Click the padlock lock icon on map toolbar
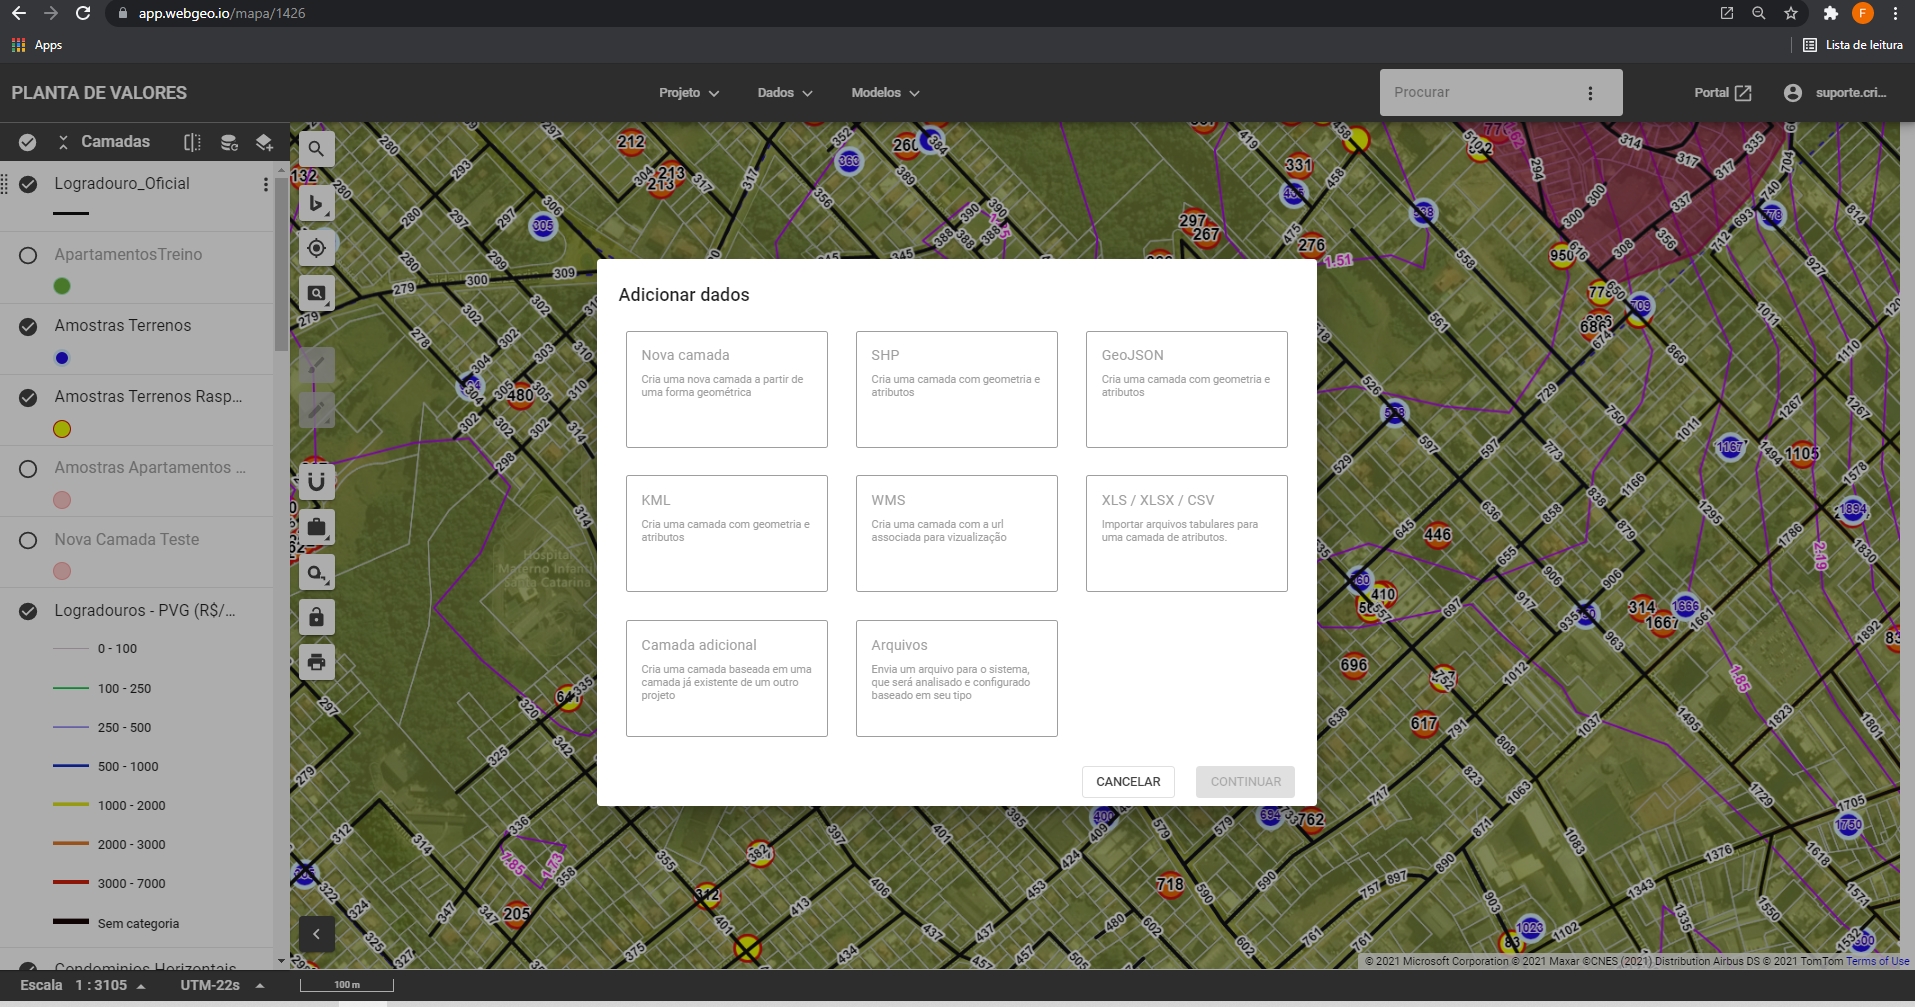The image size is (1915, 1007). pos(316,617)
